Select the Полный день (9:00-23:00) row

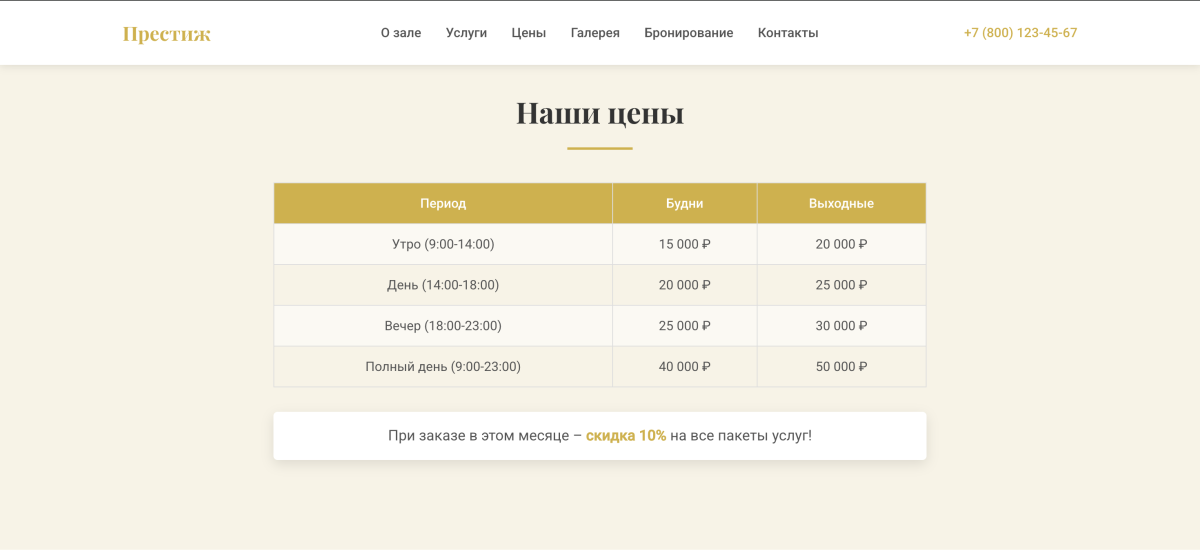(443, 367)
